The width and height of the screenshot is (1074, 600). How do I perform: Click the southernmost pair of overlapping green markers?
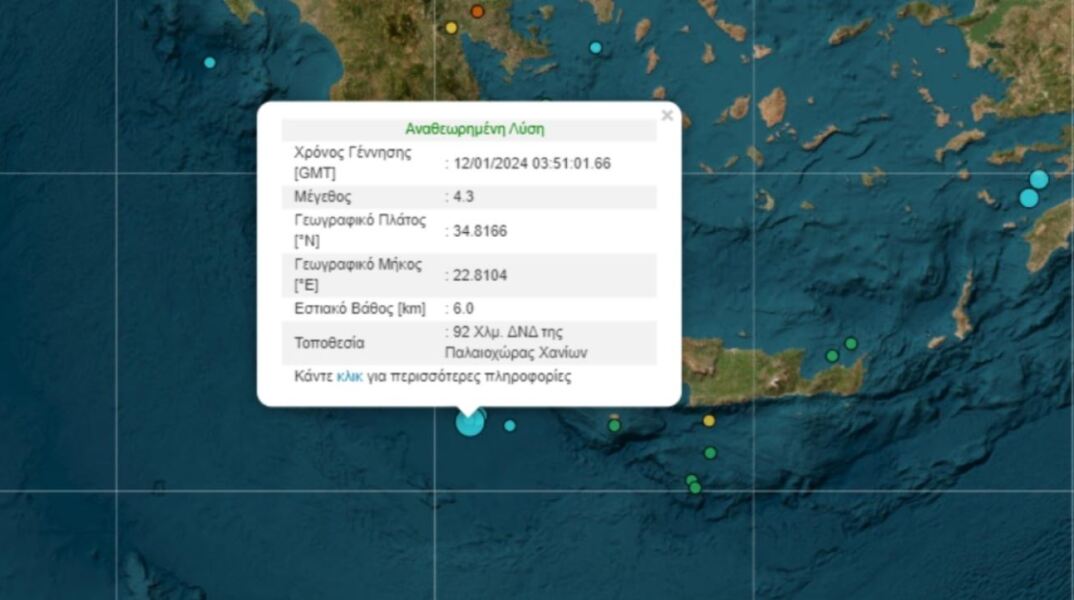point(694,486)
